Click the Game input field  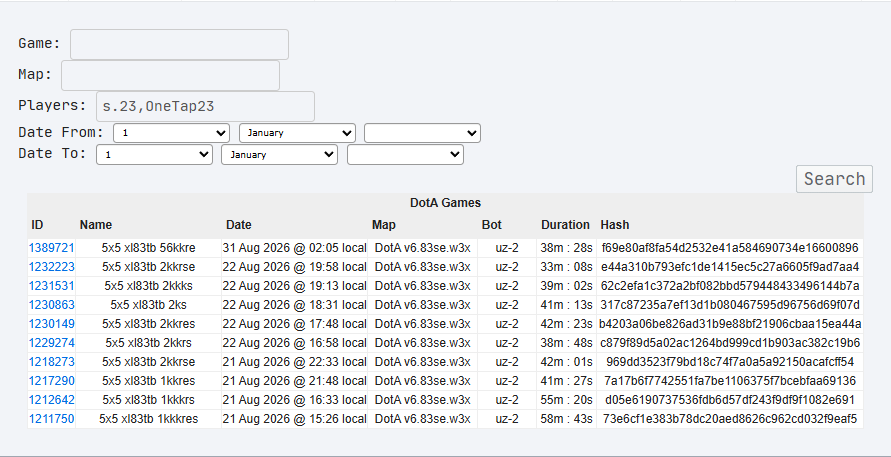179,44
